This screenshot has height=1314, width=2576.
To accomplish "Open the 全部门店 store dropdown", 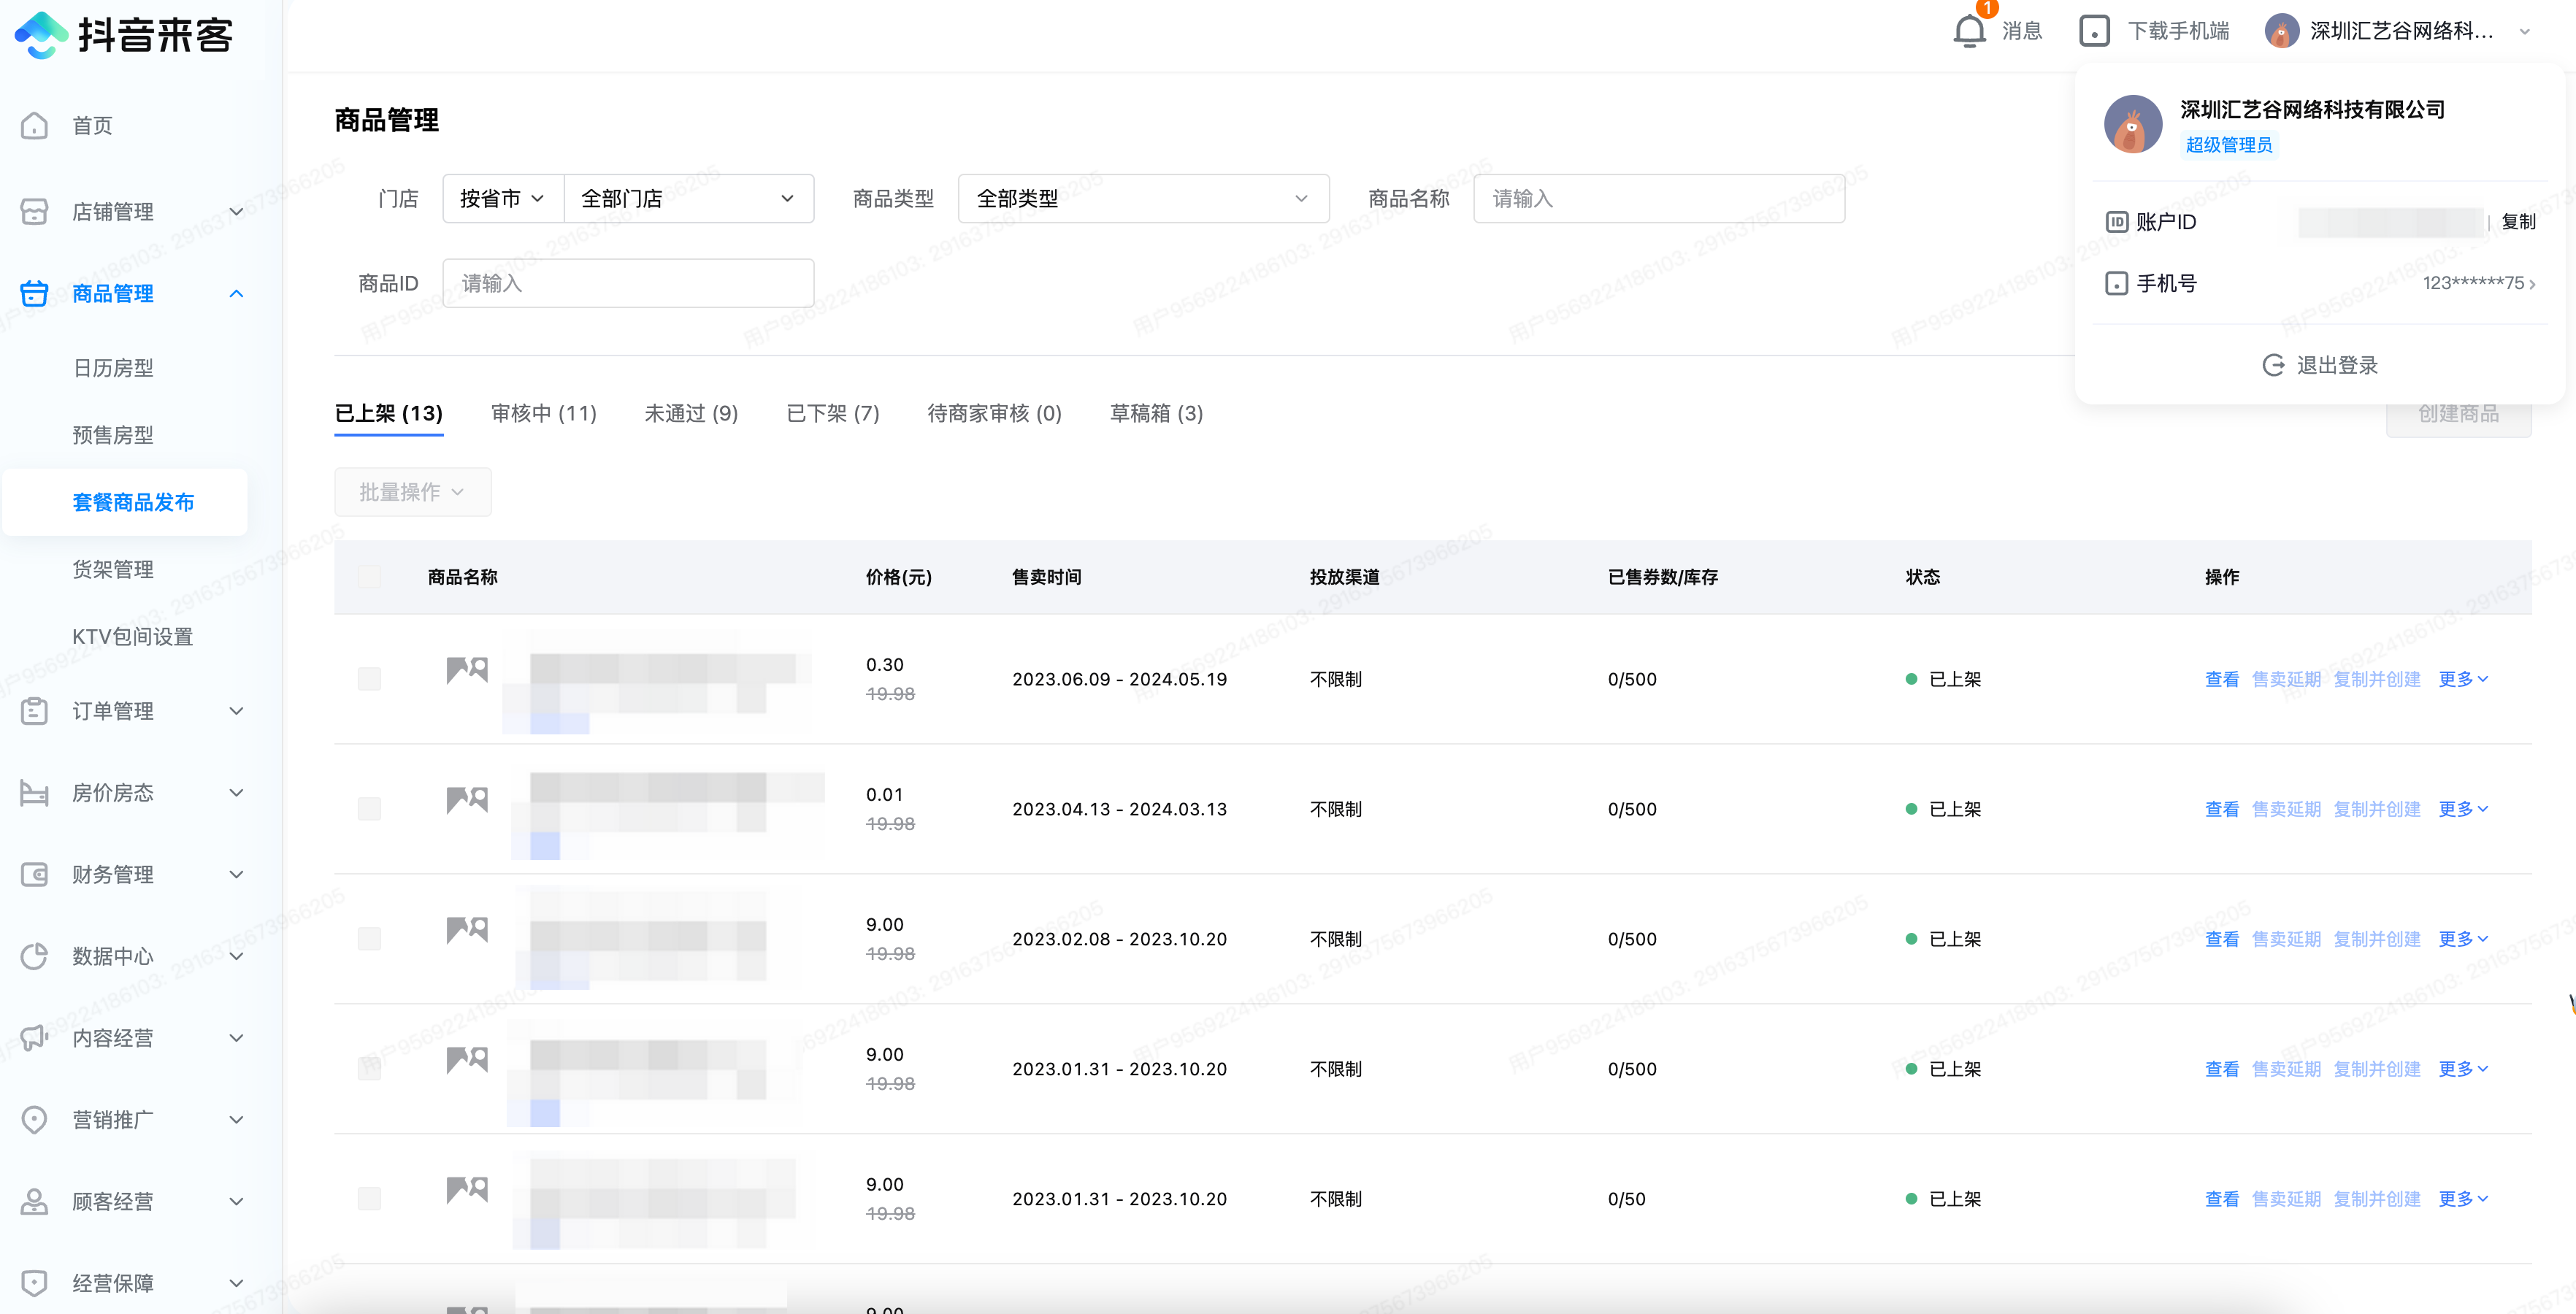I will 689,198.
